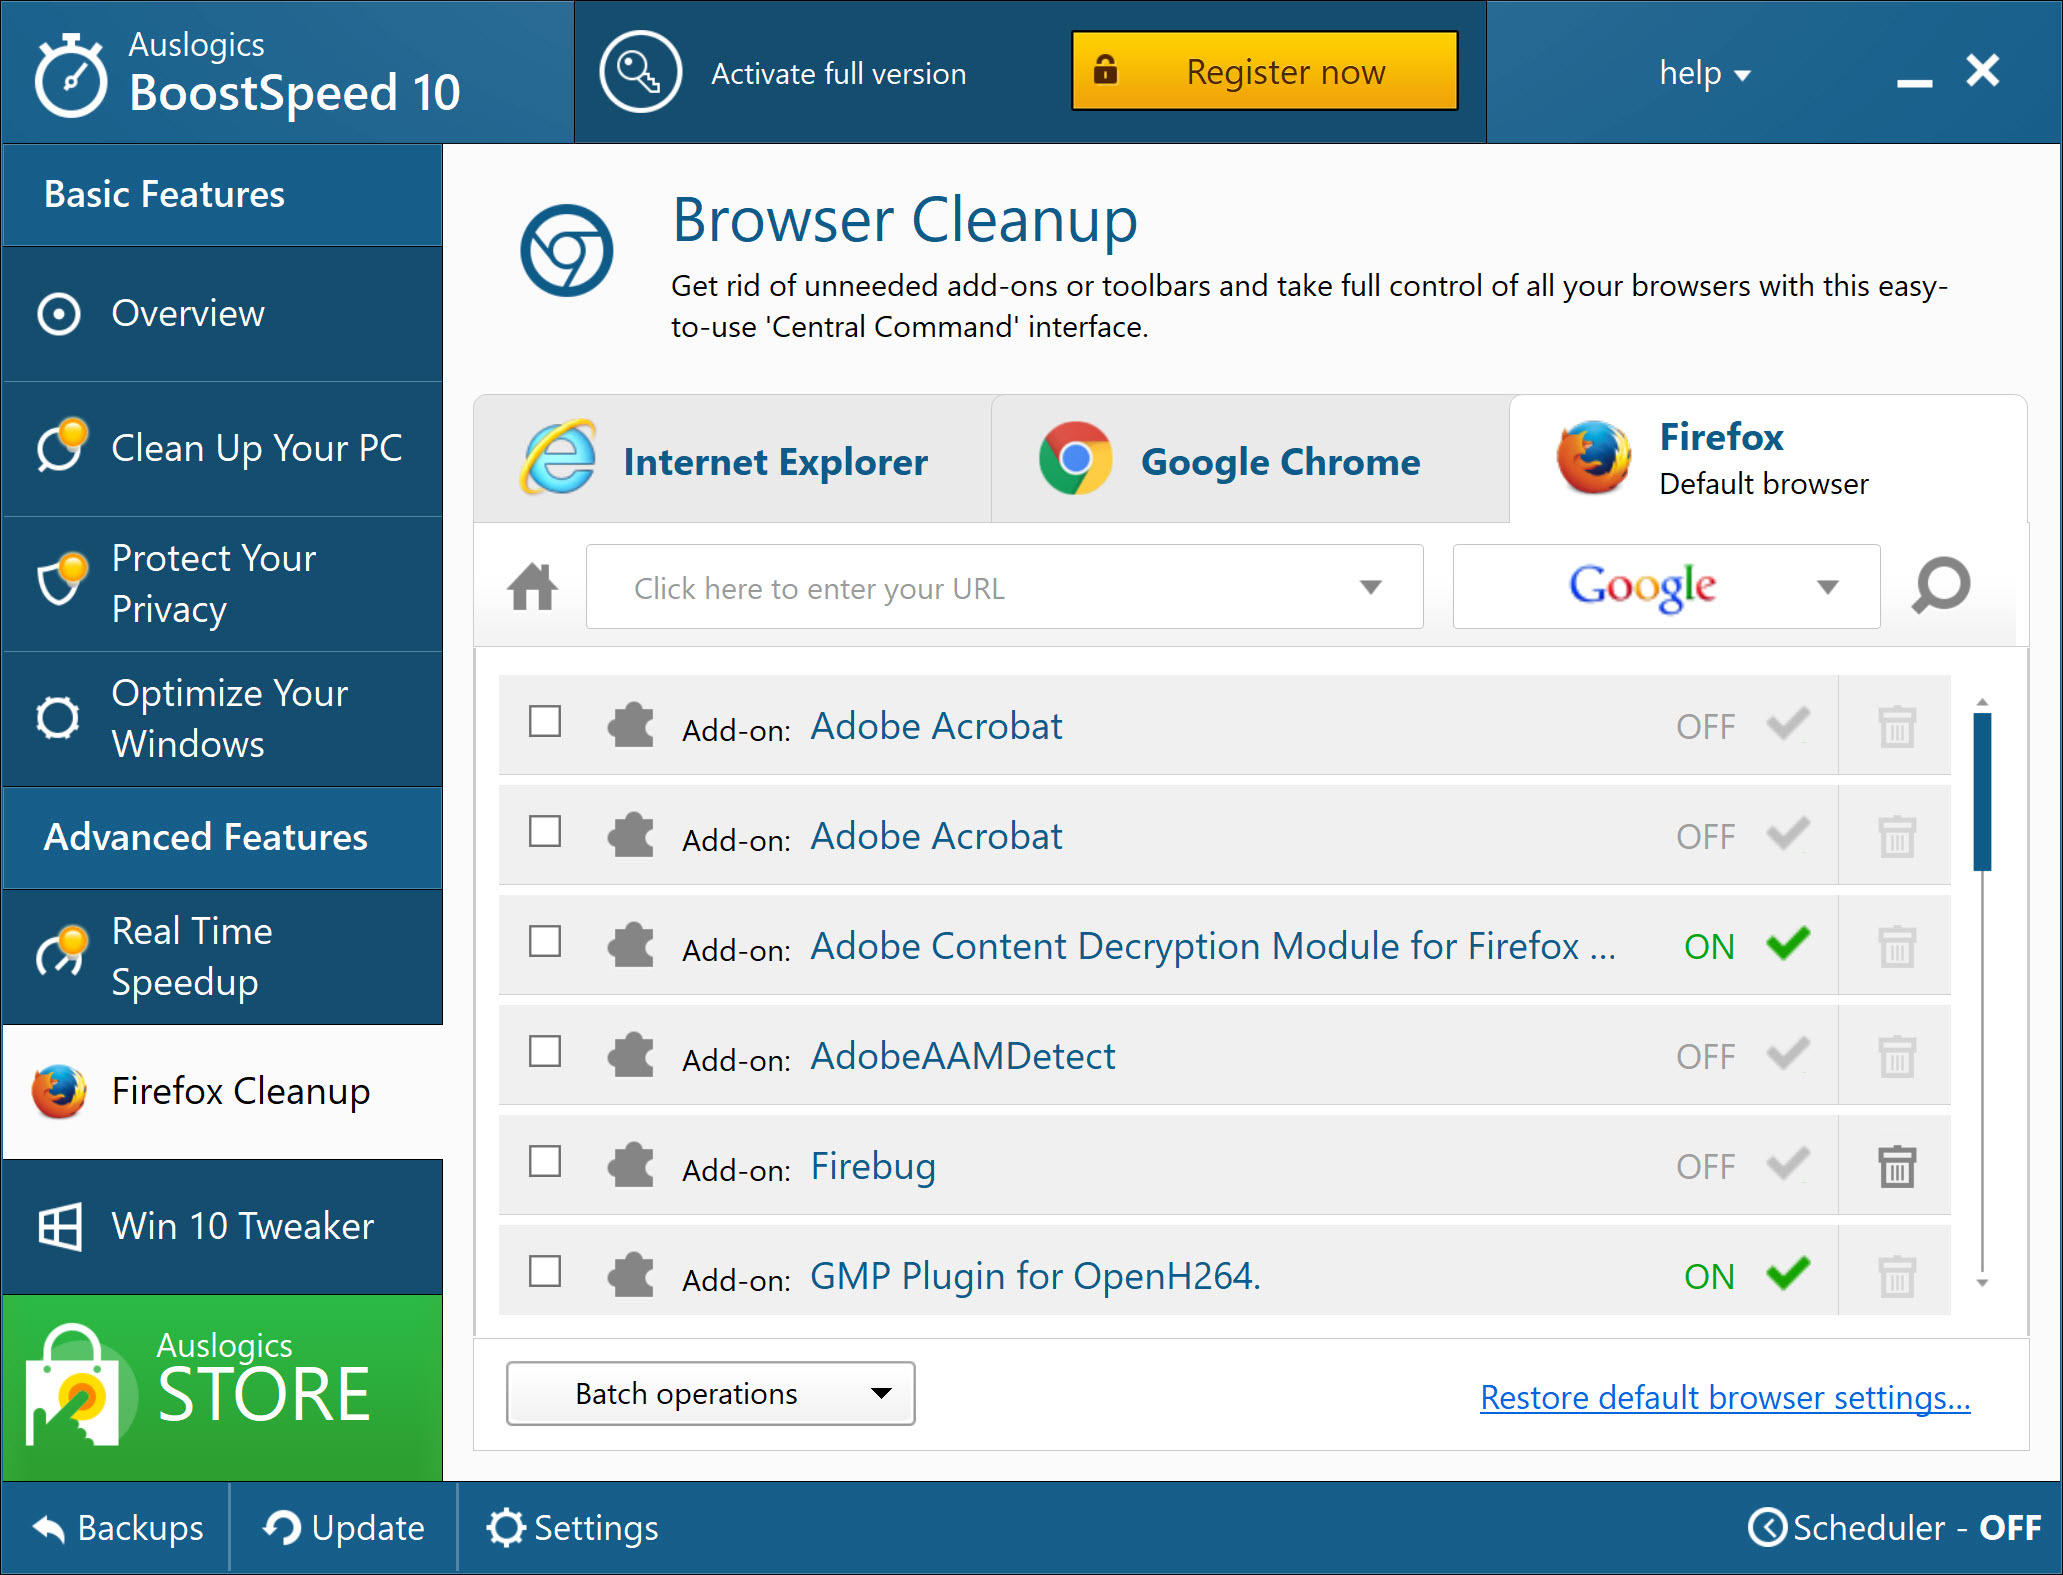Open the Overview section

click(x=187, y=313)
